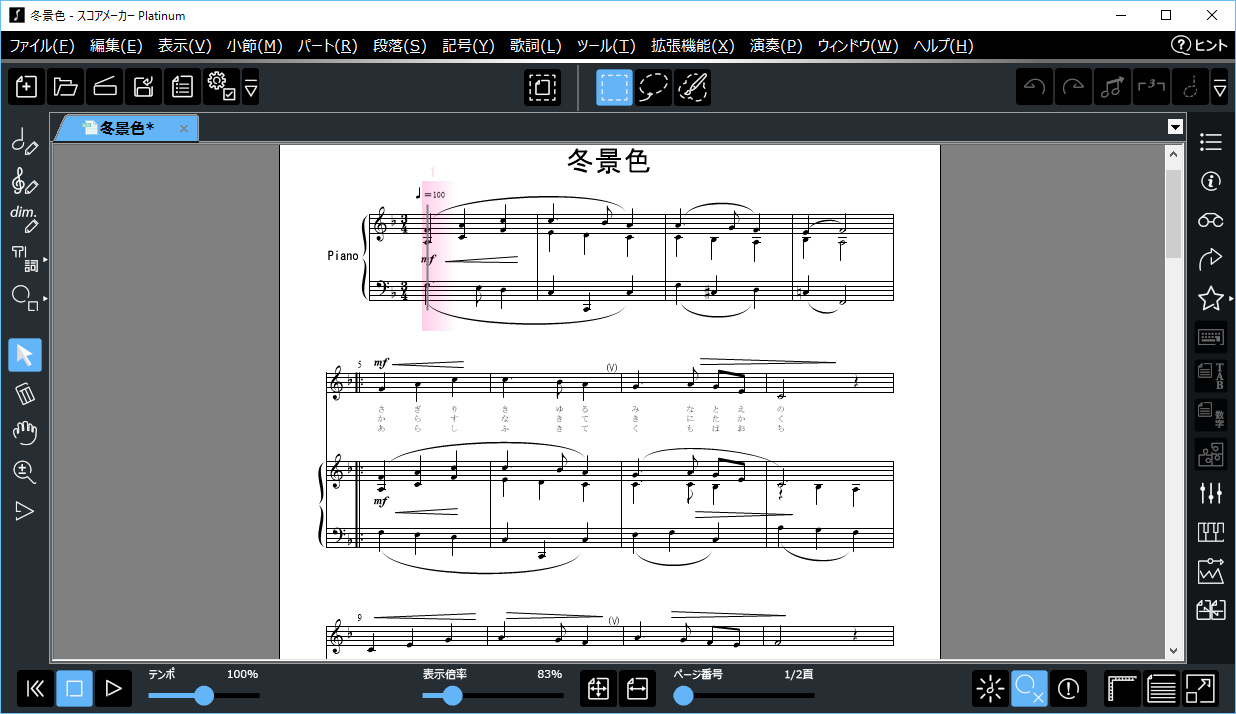This screenshot has width=1236, height=714.
Task: Stop playback with the square button
Action: click(74, 688)
